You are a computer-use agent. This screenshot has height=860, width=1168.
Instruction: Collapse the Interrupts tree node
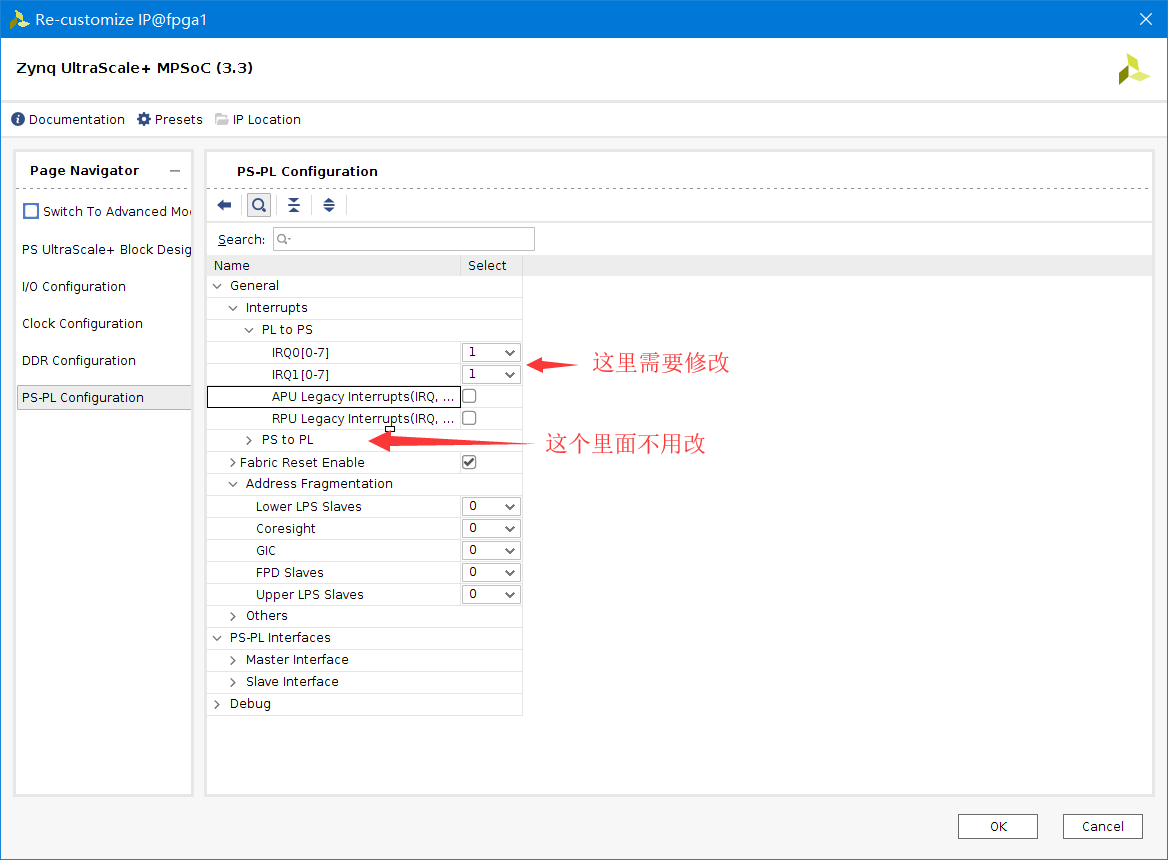point(233,308)
